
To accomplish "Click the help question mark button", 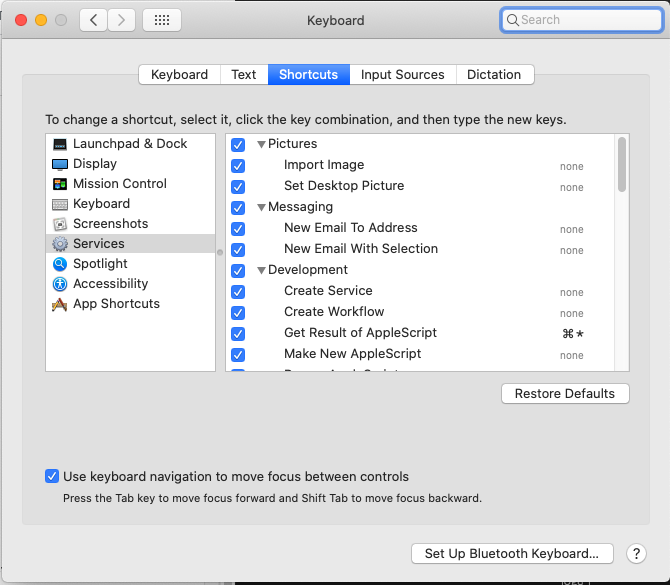I will 636,553.
